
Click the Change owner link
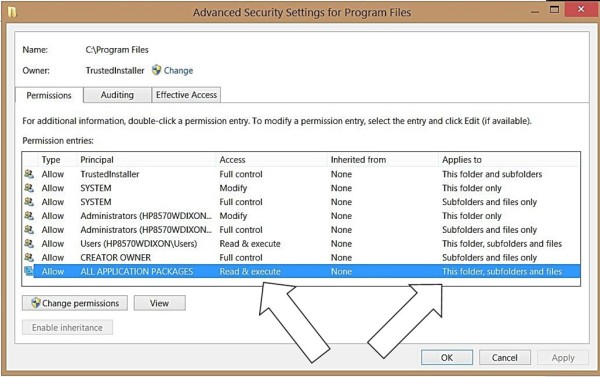coord(178,70)
